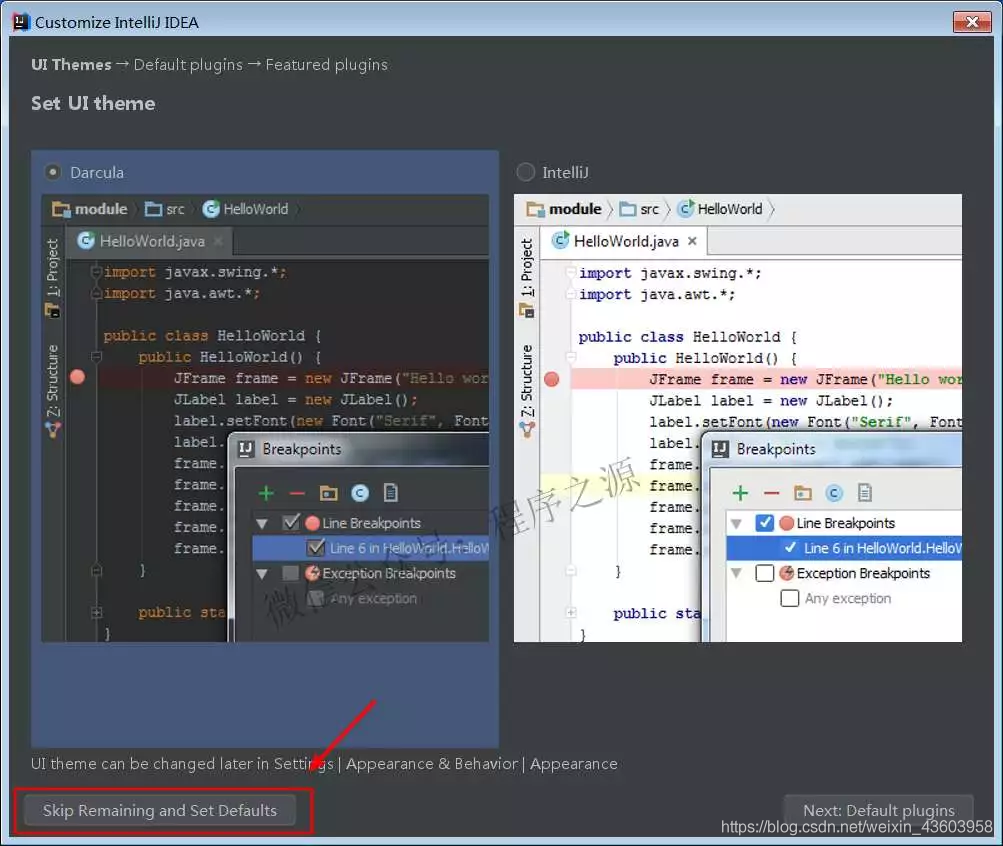Image resolution: width=1003 pixels, height=846 pixels.
Task: Click the IntelliJ light preview thumbnail image
Action: coord(738,418)
